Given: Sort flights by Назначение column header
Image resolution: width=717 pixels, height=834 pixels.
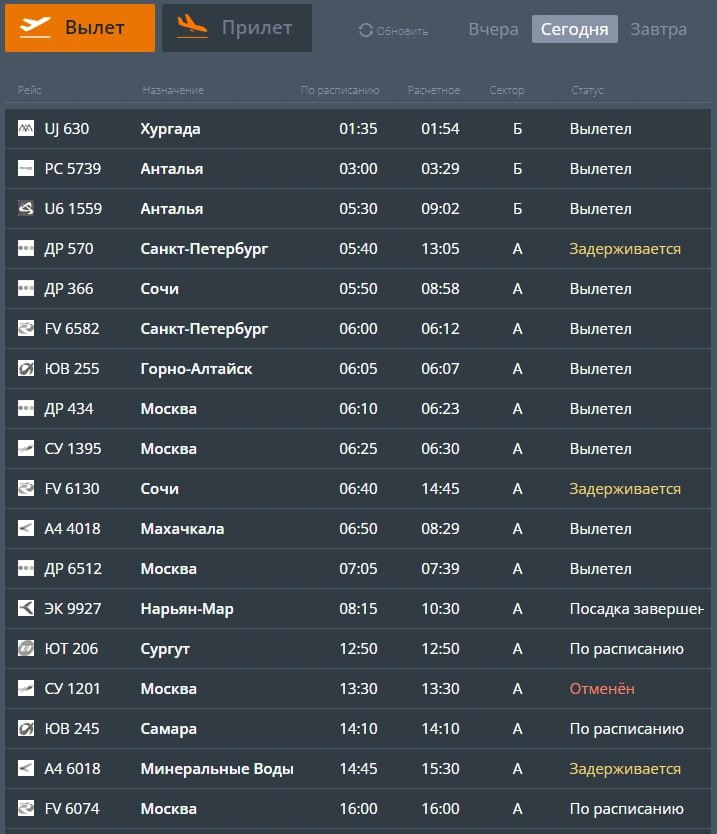Looking at the screenshot, I should [173, 91].
